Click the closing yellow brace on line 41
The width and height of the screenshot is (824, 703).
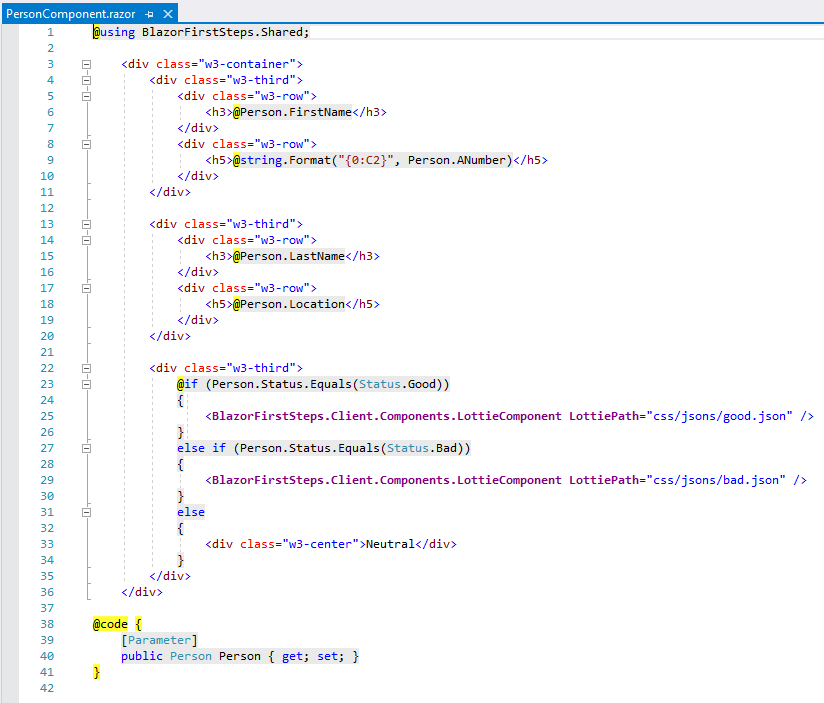click(x=96, y=672)
